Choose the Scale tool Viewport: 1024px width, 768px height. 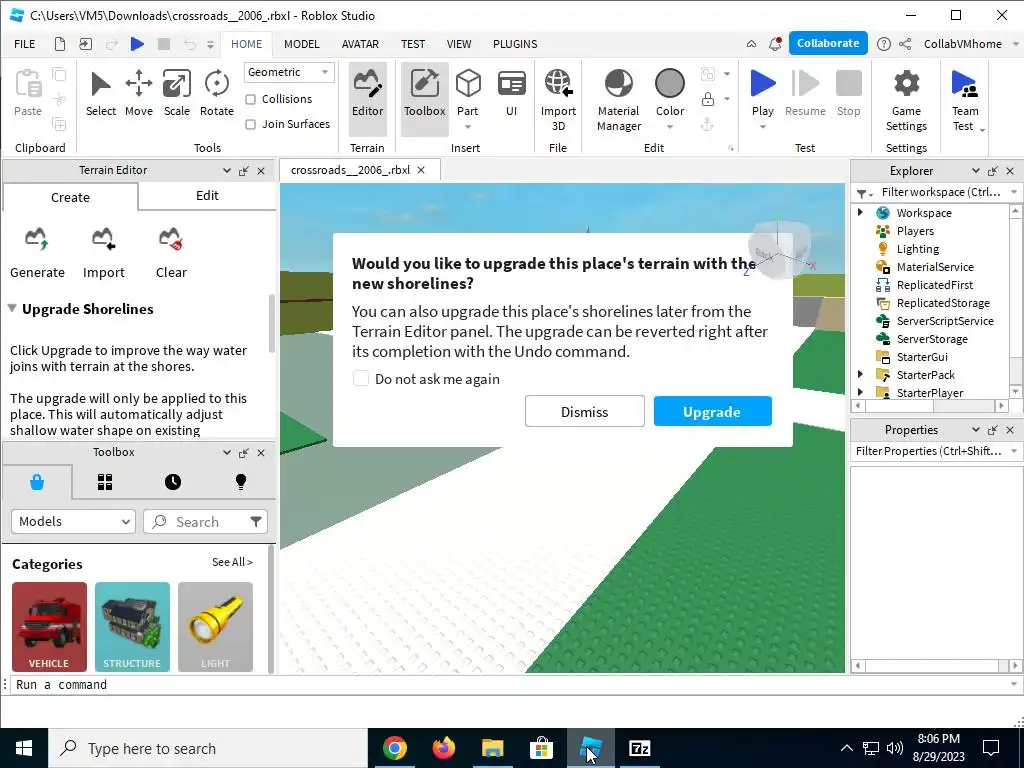(176, 93)
